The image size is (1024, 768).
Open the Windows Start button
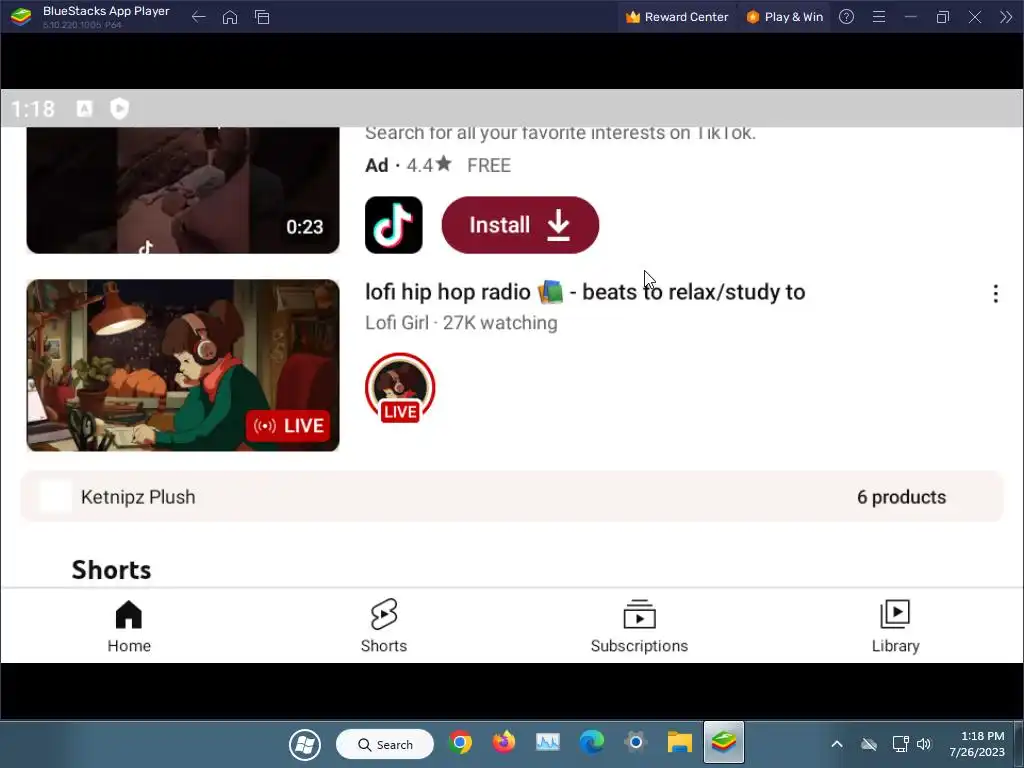coord(305,744)
